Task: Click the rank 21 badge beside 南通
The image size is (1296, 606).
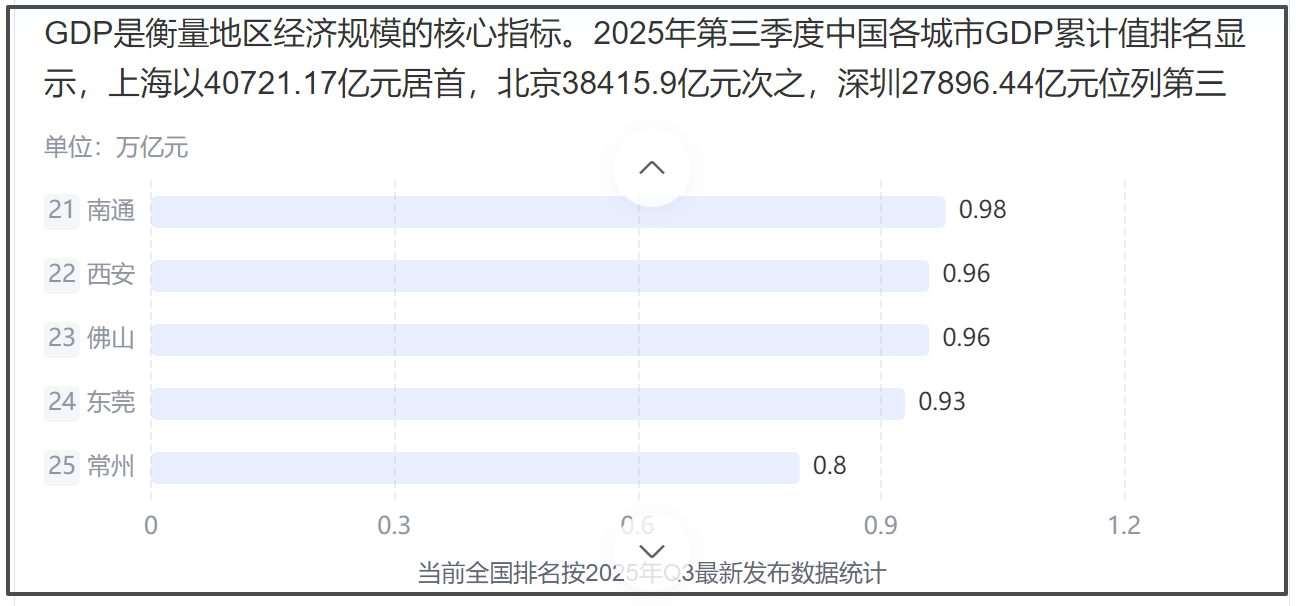Action: 62,210
